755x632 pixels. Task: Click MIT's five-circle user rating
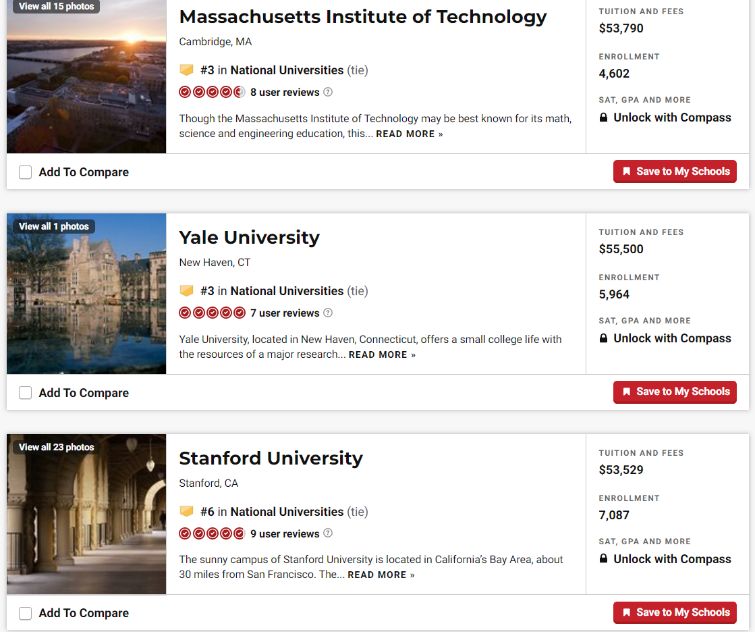coord(212,92)
